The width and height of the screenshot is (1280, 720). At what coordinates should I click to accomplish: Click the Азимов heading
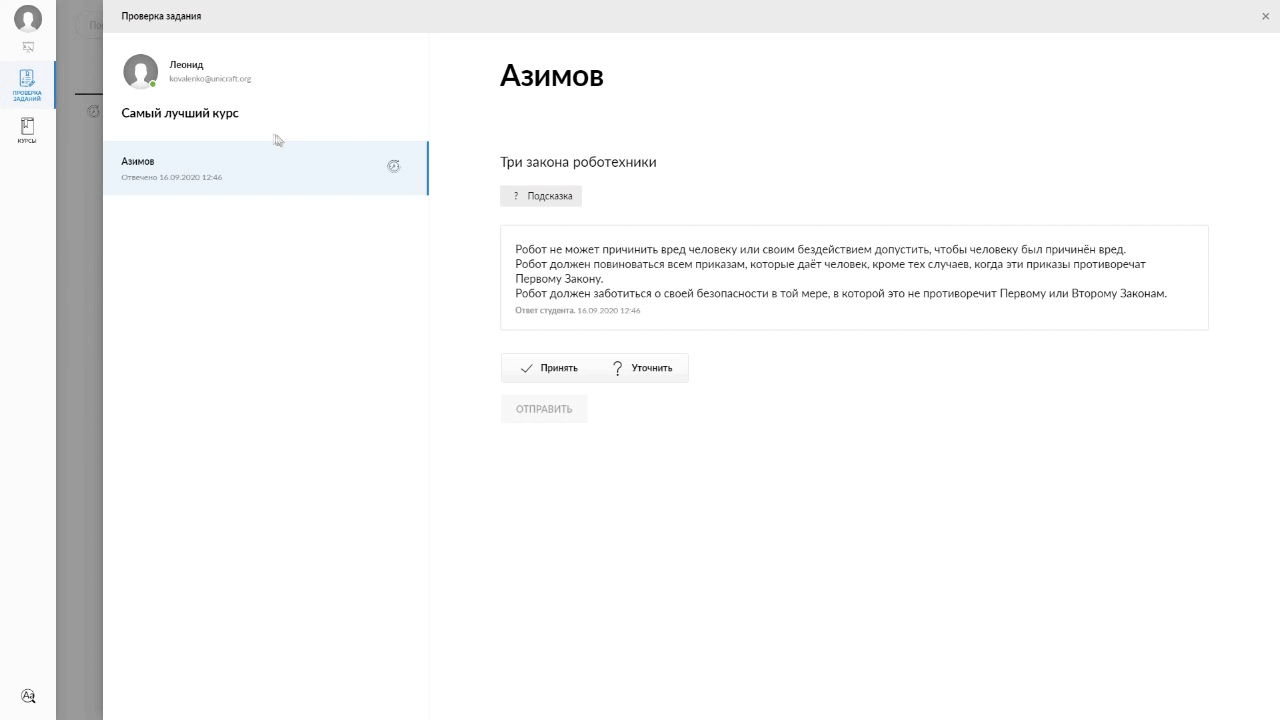pyautogui.click(x=552, y=76)
